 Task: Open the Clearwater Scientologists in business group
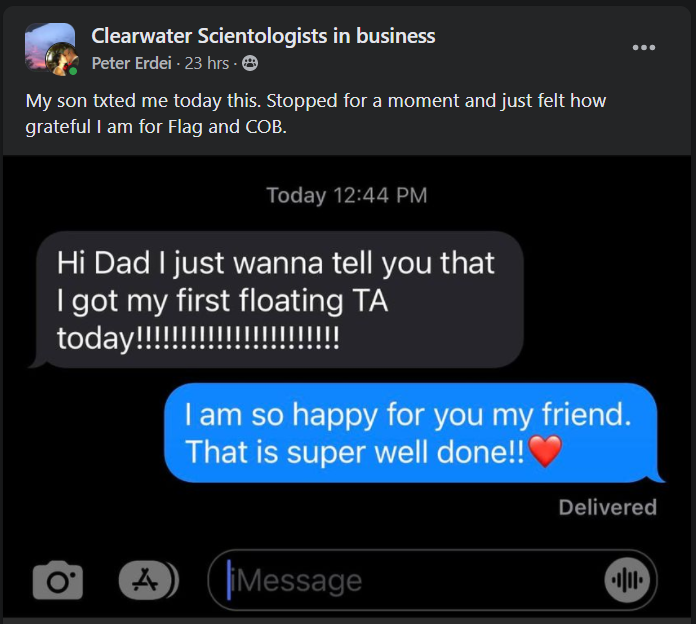pyautogui.click(x=263, y=36)
